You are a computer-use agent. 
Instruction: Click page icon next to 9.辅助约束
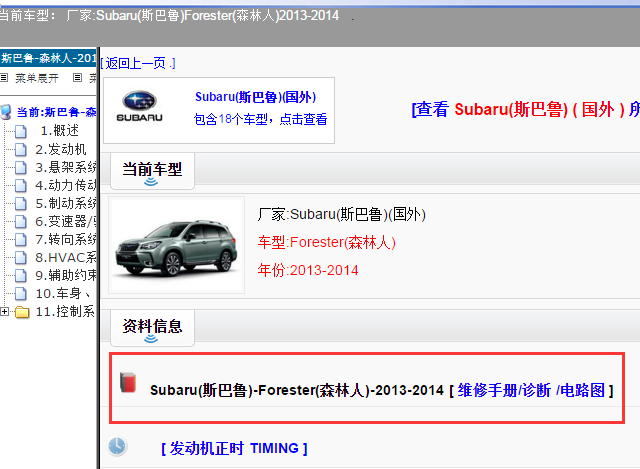click(21, 275)
